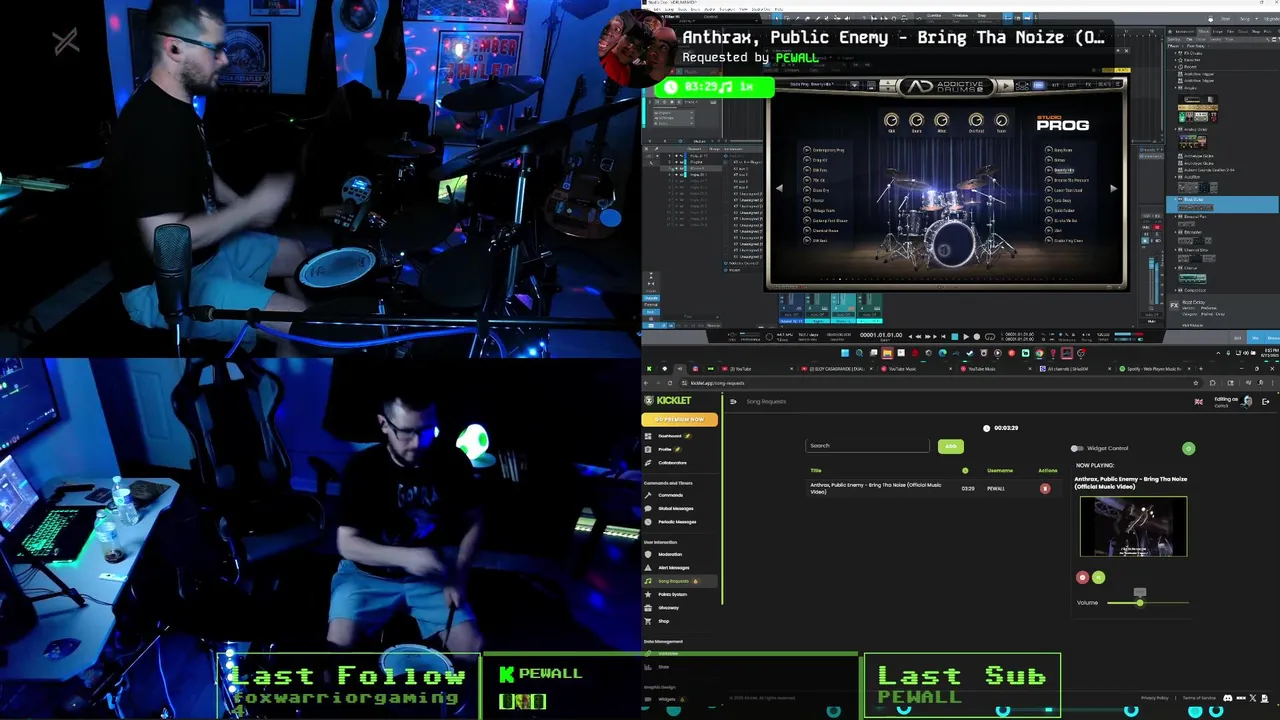1280x720 pixels.
Task: Switch to the FX tab in Addictive Drums
Action: pos(1088,85)
